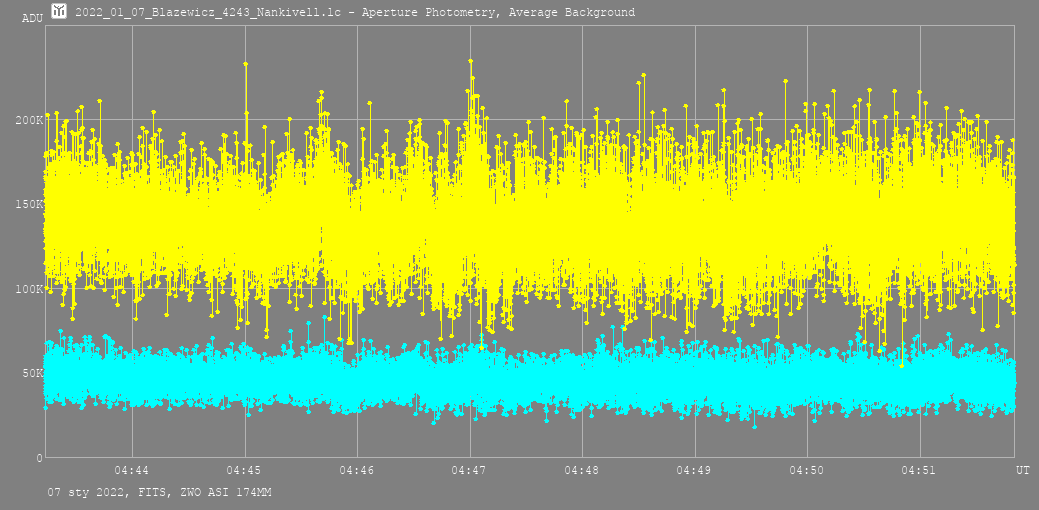Click the tallest yellow peak near 04:45
This screenshot has height=510, width=1039.
pos(246,64)
